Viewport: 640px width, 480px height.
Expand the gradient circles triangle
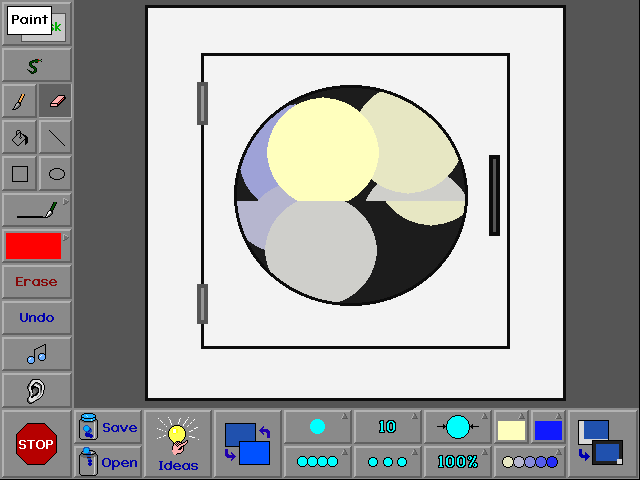559,452
